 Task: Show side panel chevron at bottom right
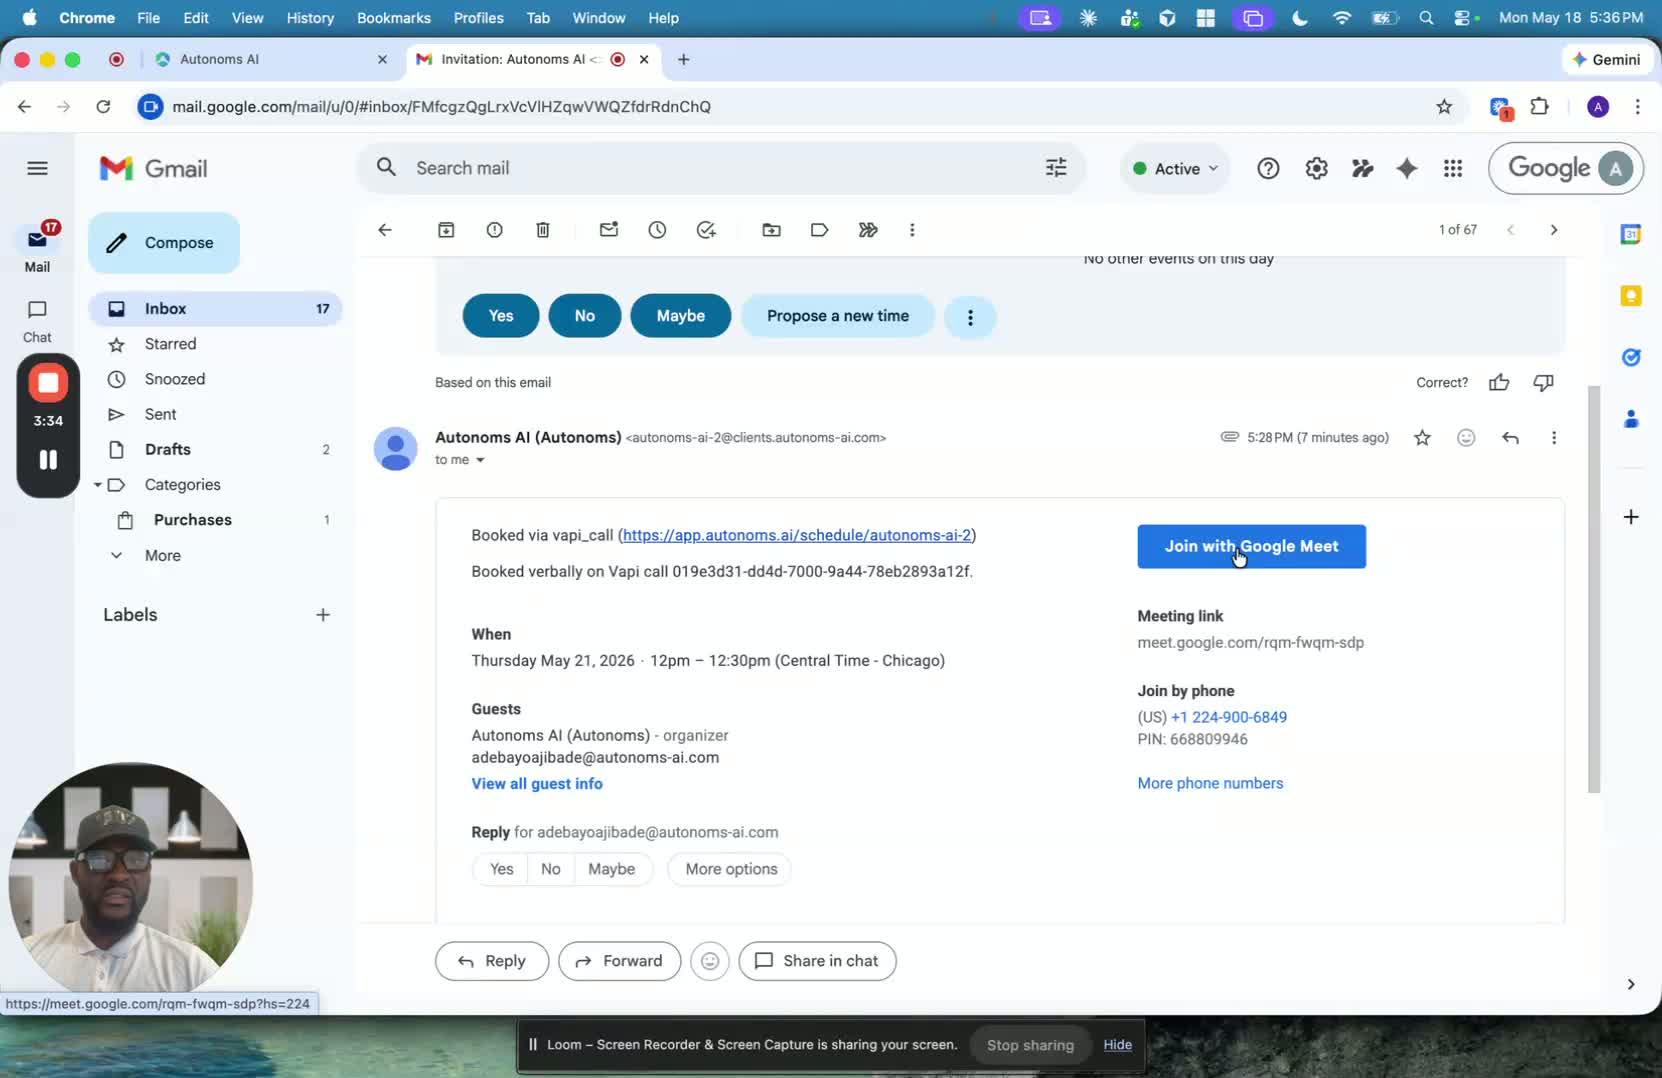coord(1631,984)
